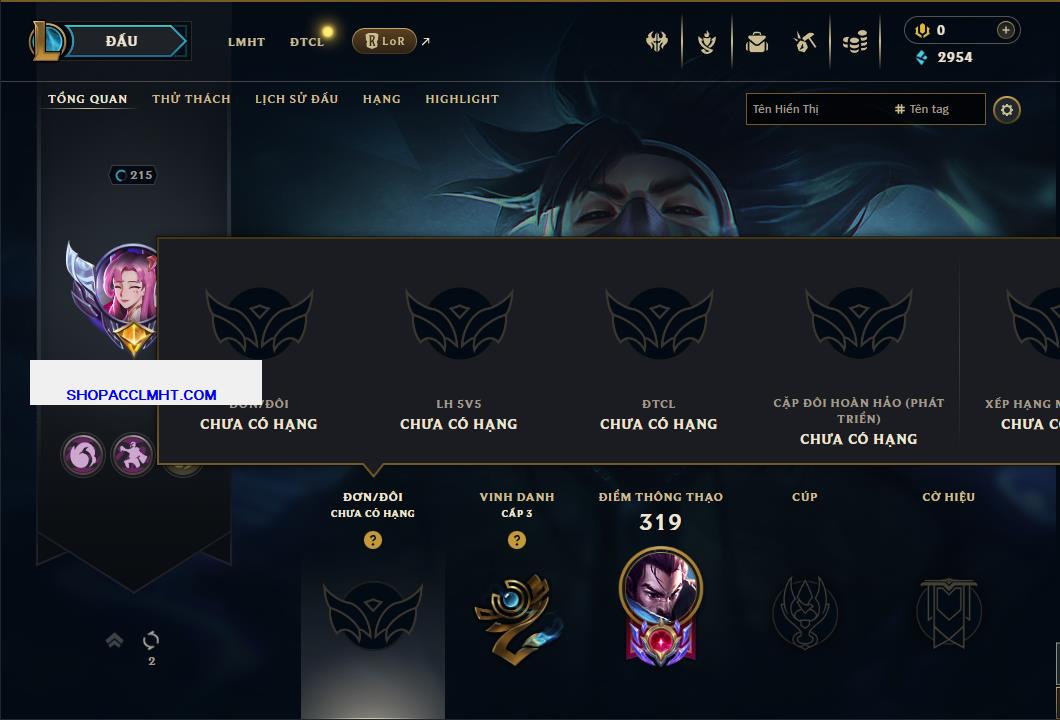
Task: Switch to ĐTCL game mode
Action: [307, 42]
